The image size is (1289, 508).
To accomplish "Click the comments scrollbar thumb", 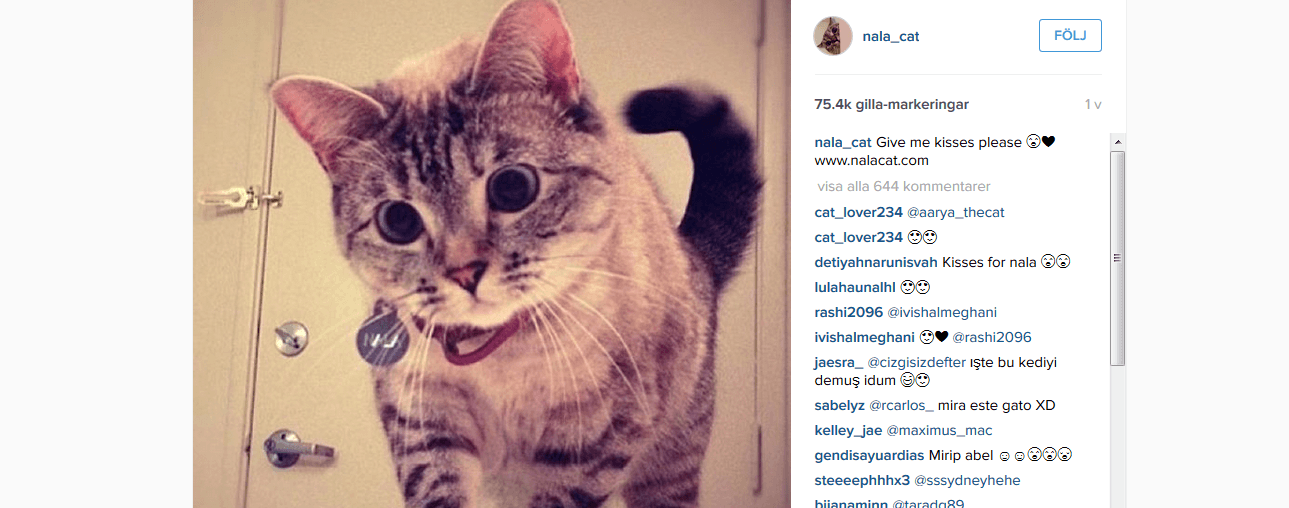I will click(1118, 258).
